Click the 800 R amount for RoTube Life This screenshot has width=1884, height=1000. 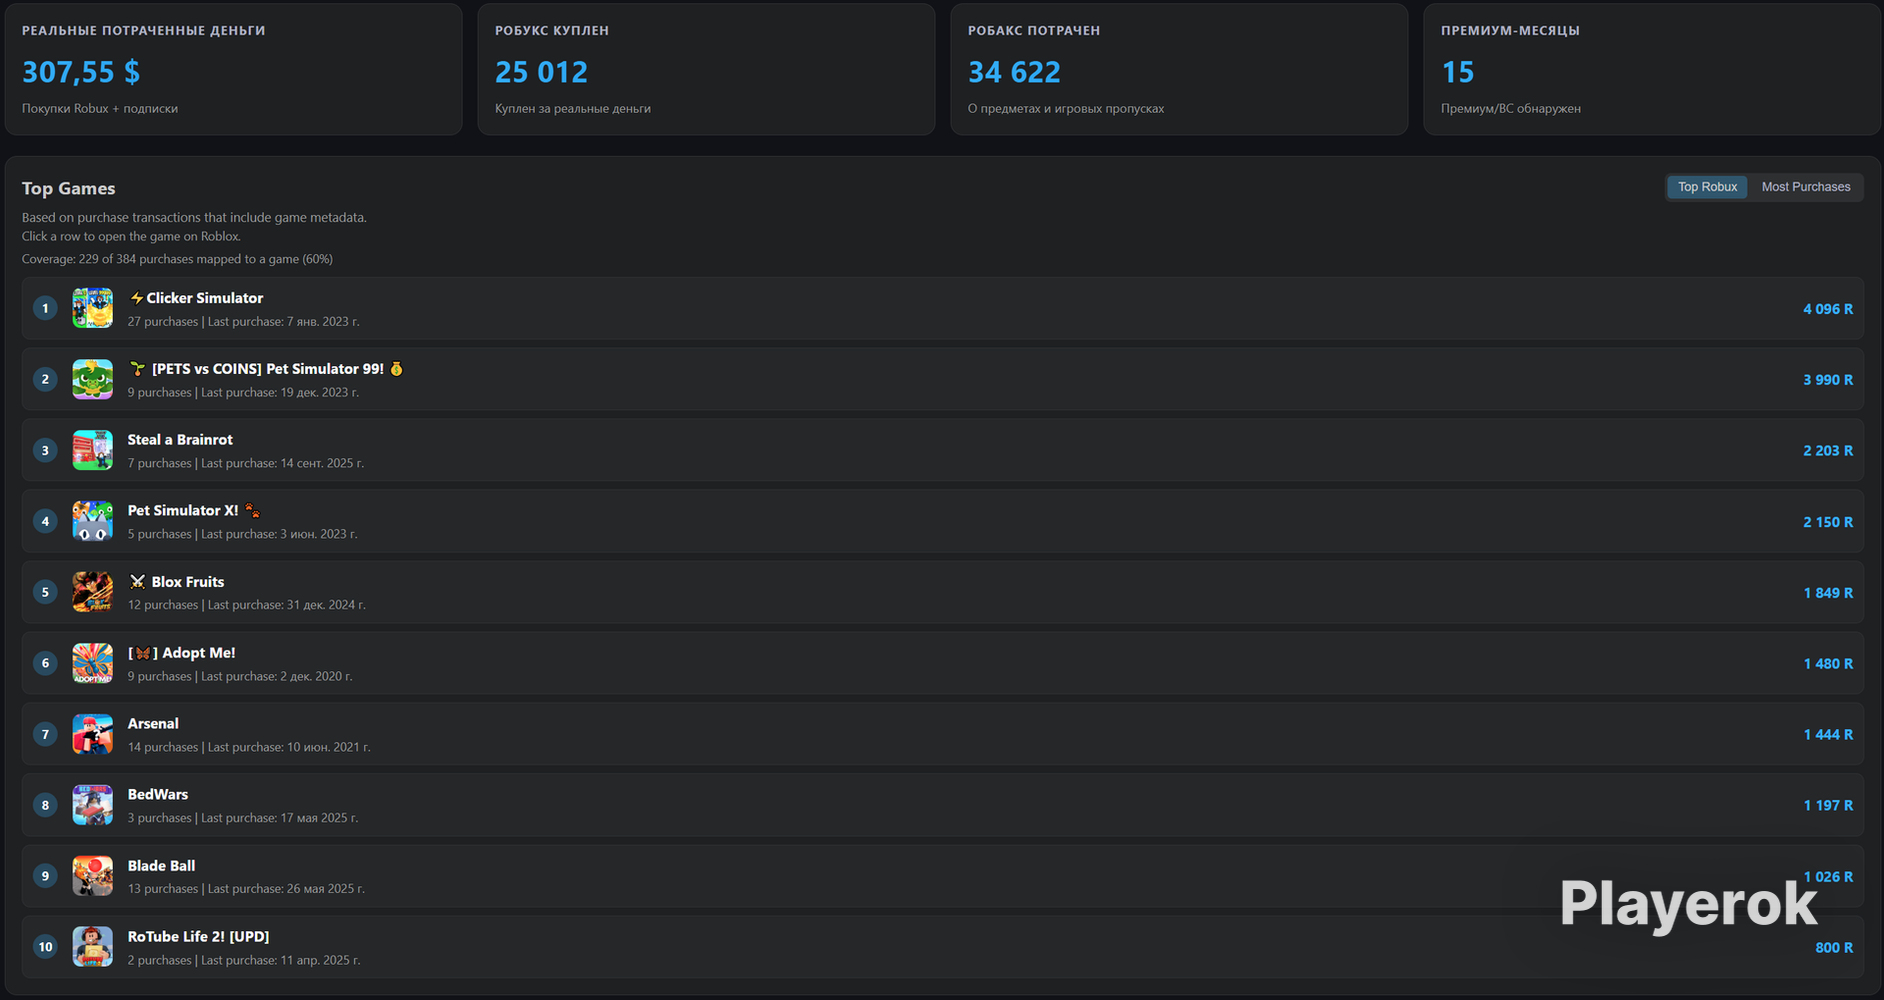(1834, 948)
